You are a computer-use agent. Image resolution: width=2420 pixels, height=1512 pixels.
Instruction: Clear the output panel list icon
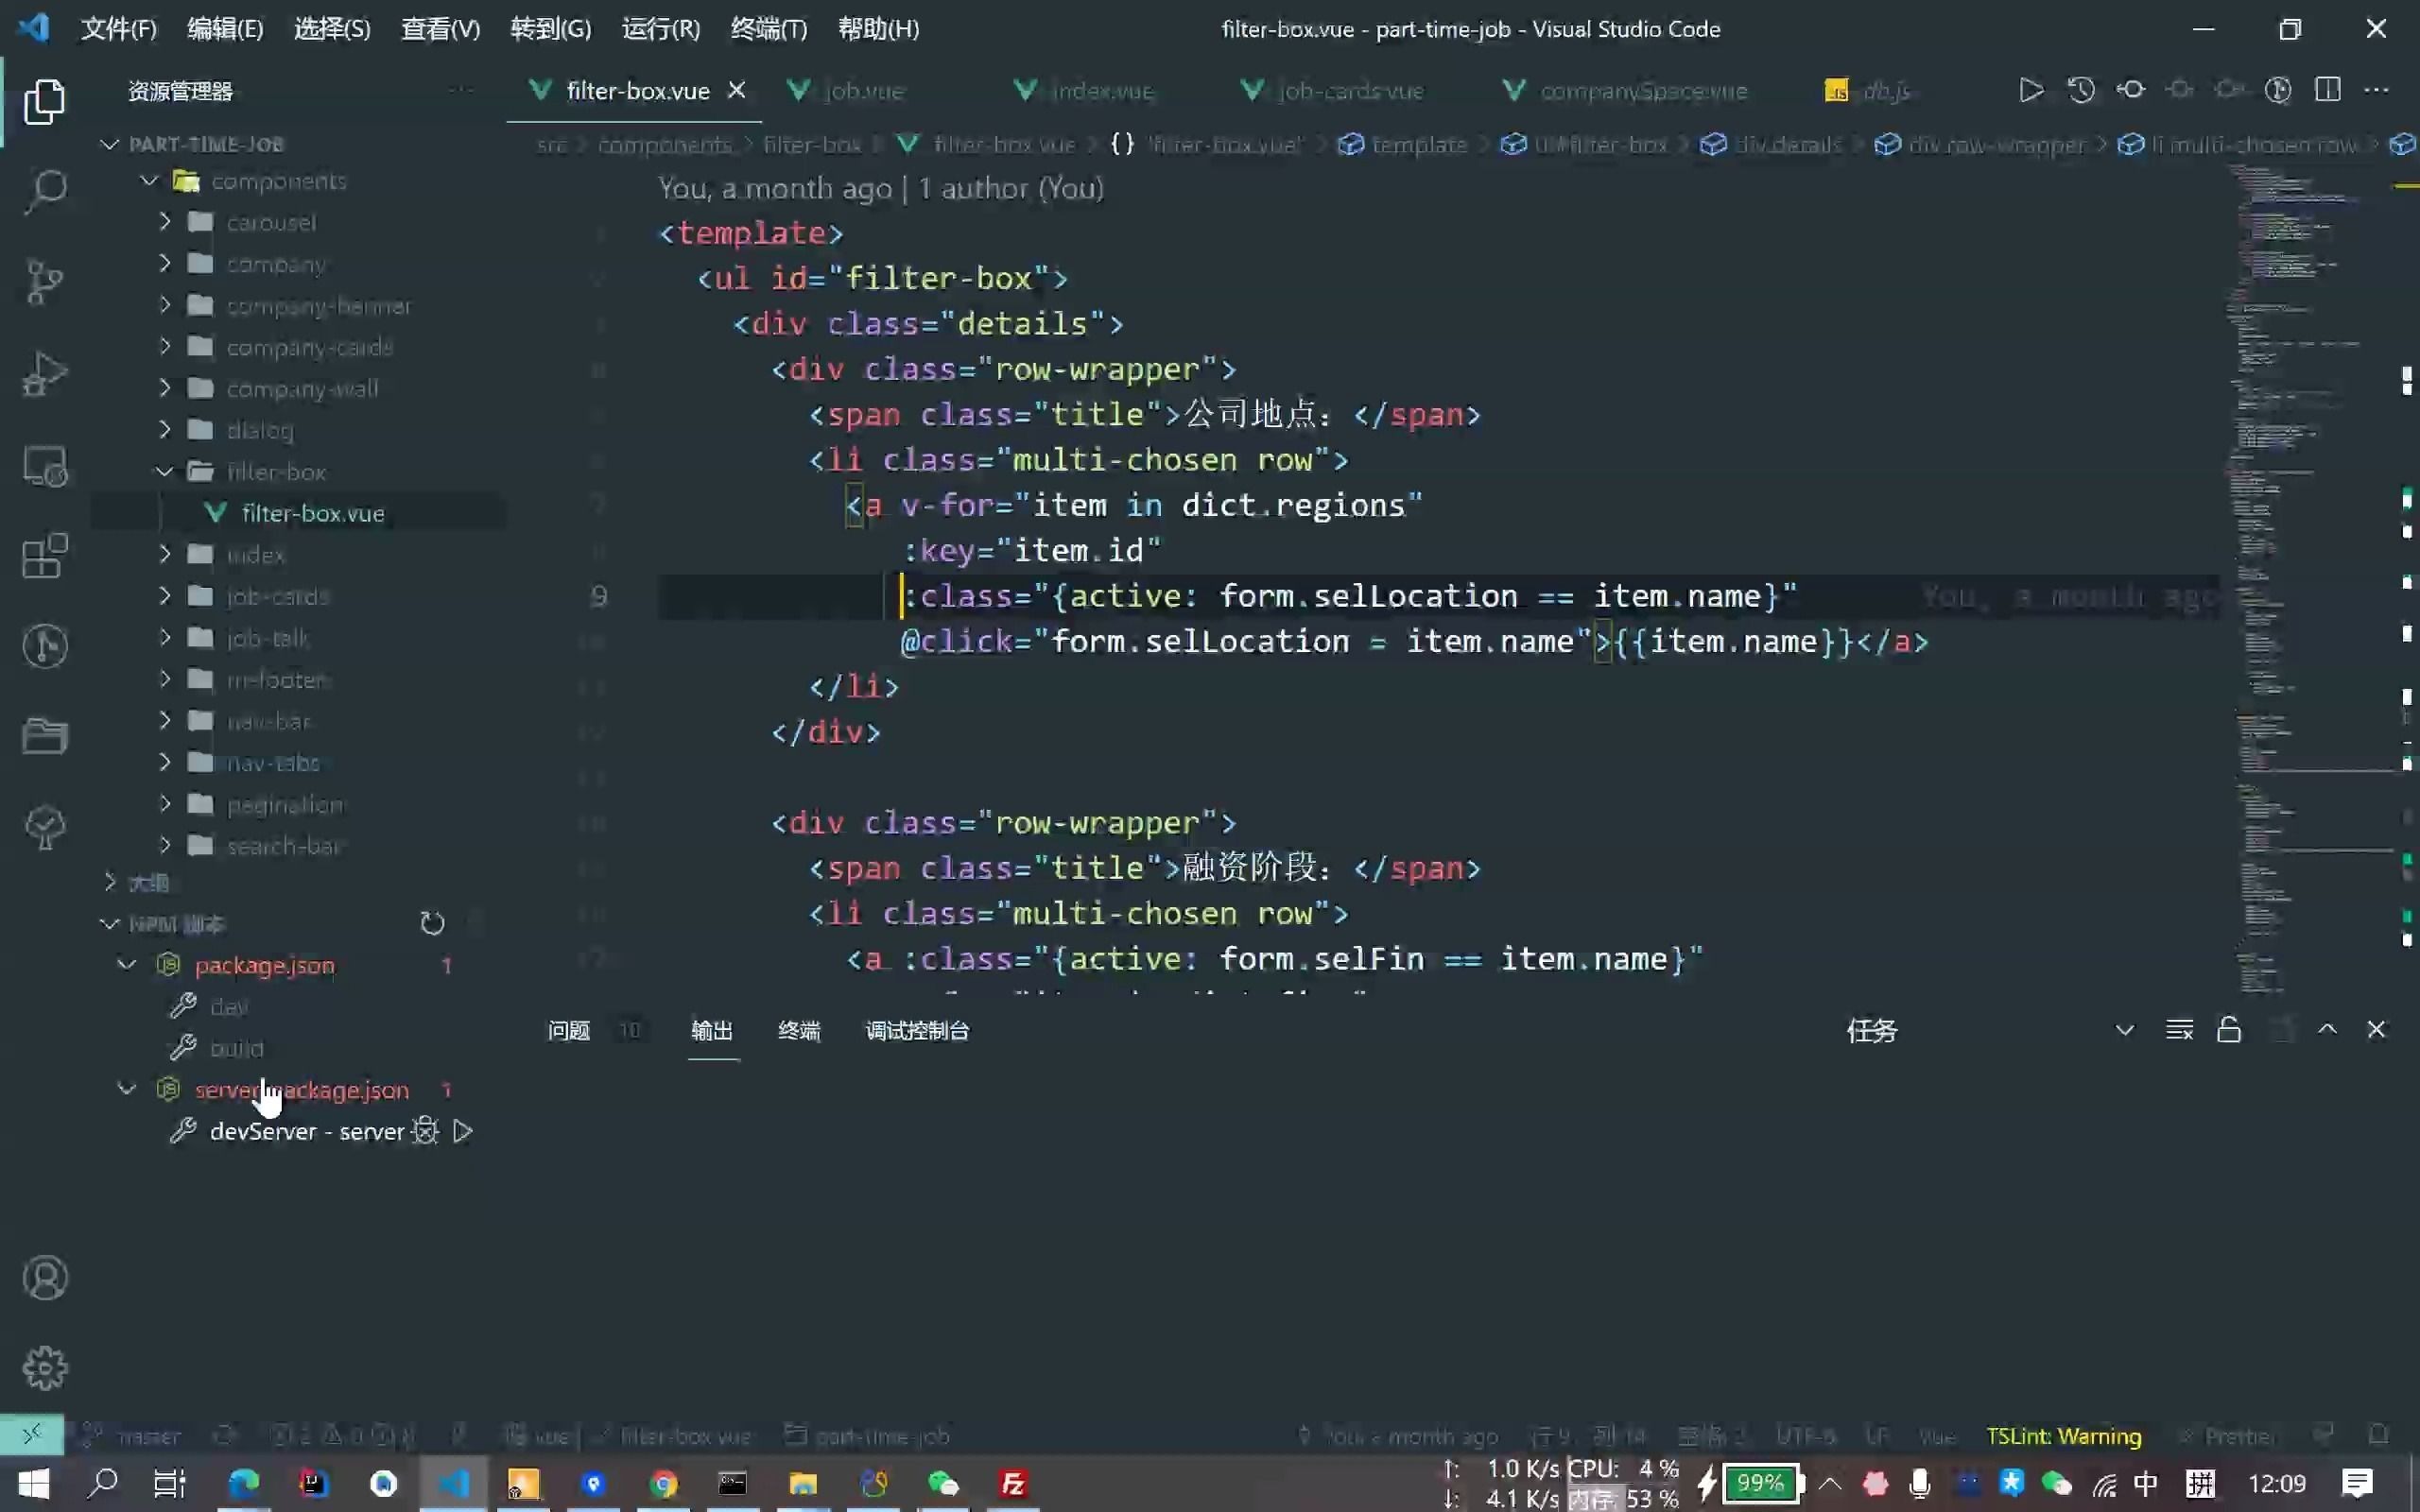point(2179,1030)
